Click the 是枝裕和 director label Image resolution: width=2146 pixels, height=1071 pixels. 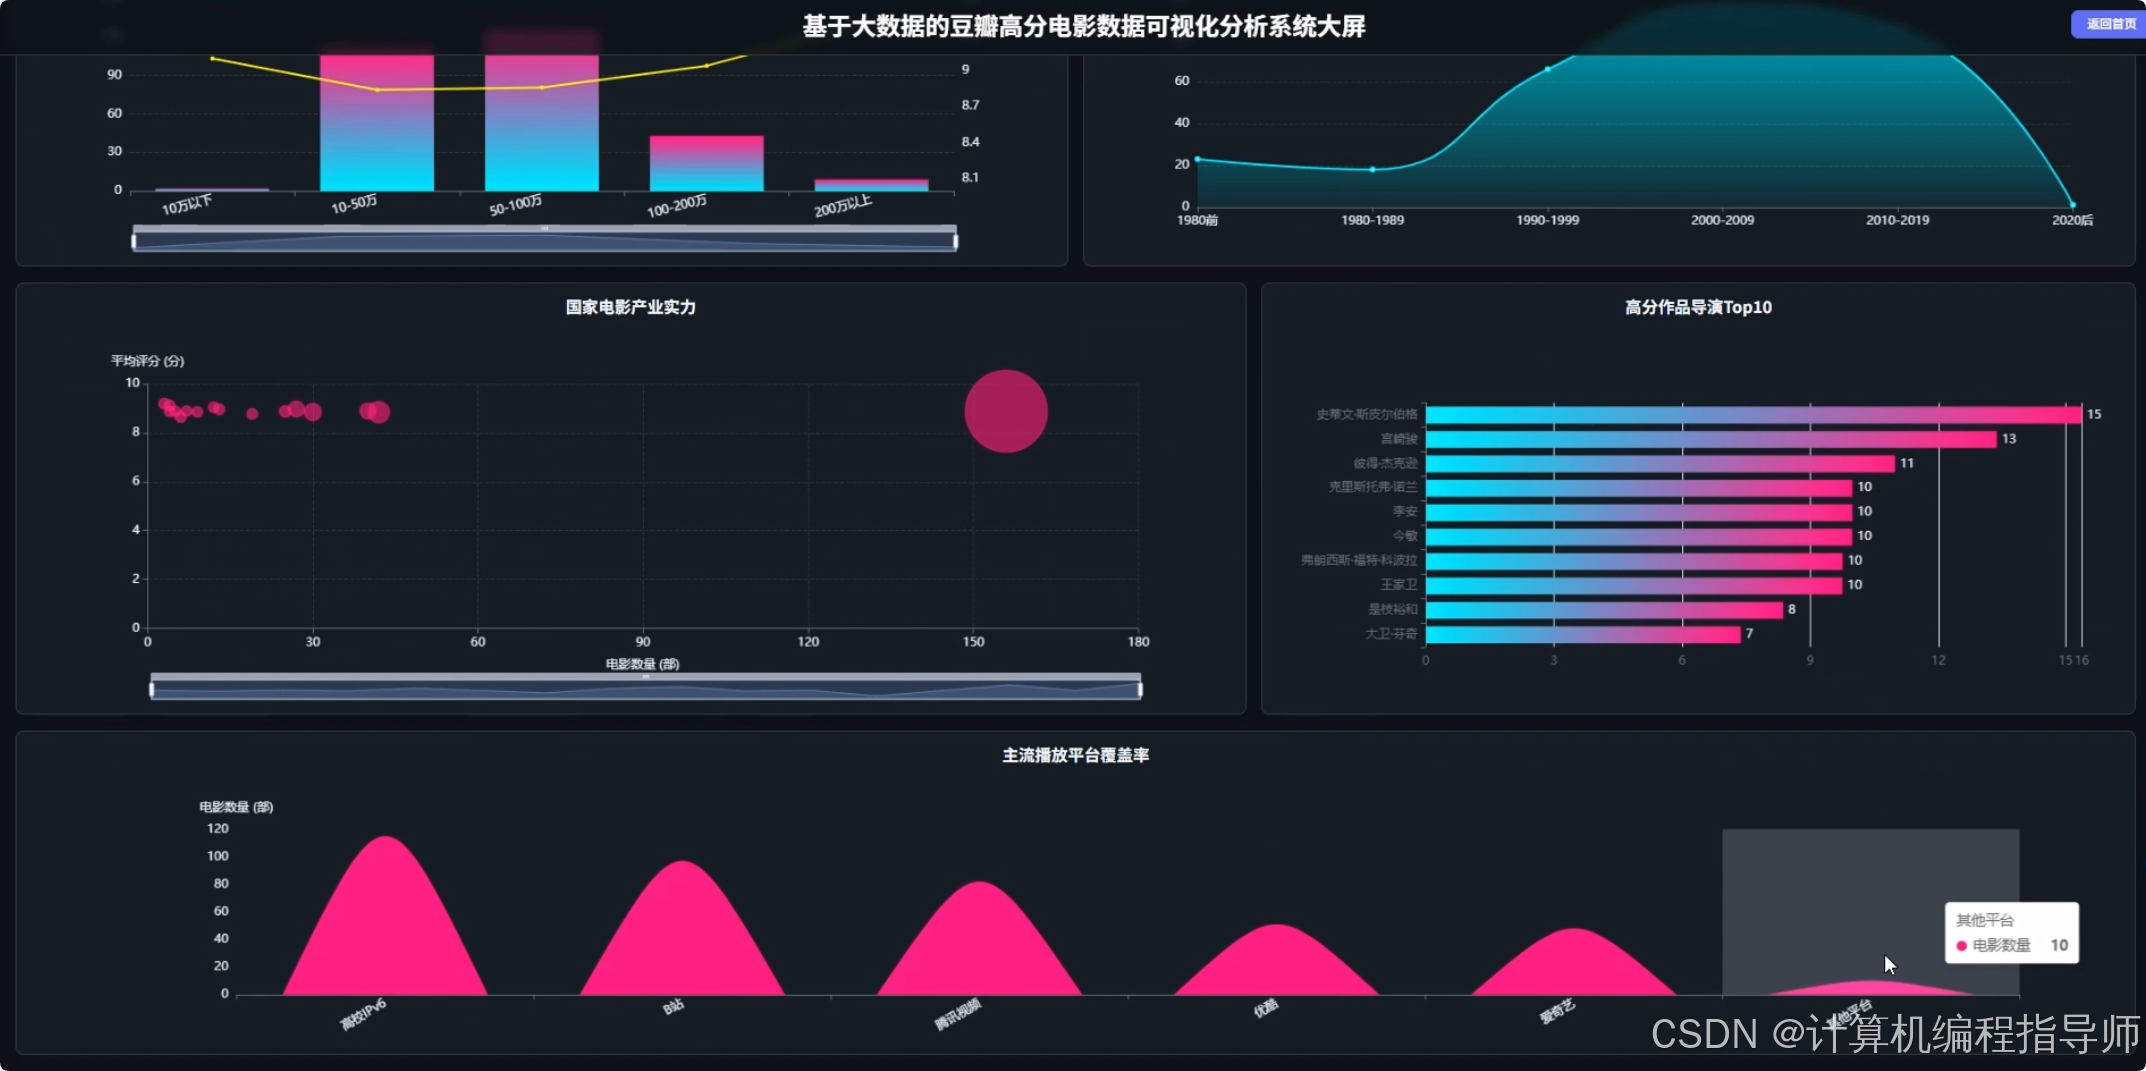[1392, 609]
